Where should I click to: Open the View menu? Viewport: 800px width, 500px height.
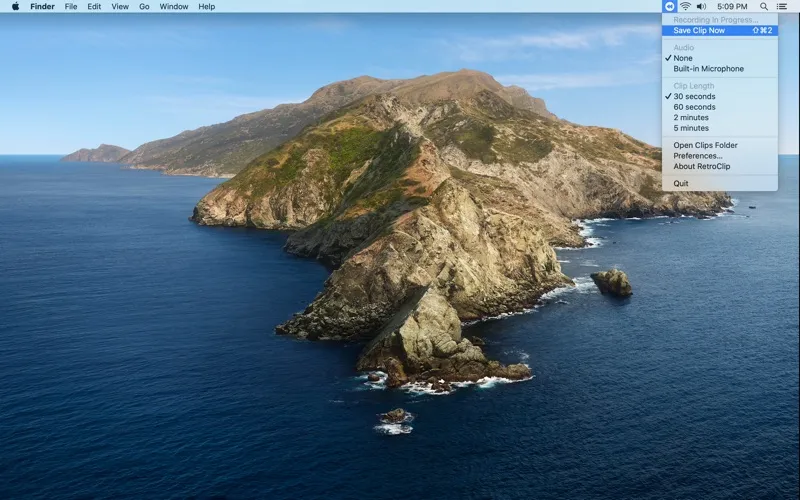click(x=120, y=7)
